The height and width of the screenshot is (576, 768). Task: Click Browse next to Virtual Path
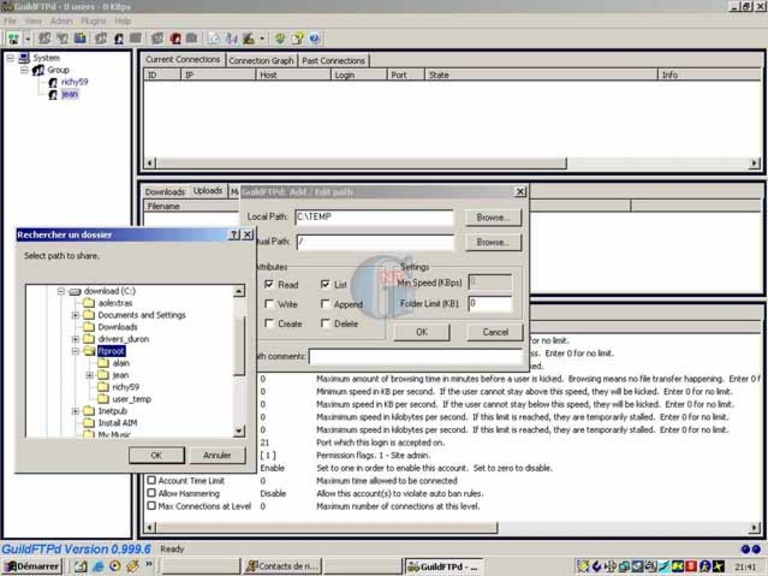tap(493, 242)
